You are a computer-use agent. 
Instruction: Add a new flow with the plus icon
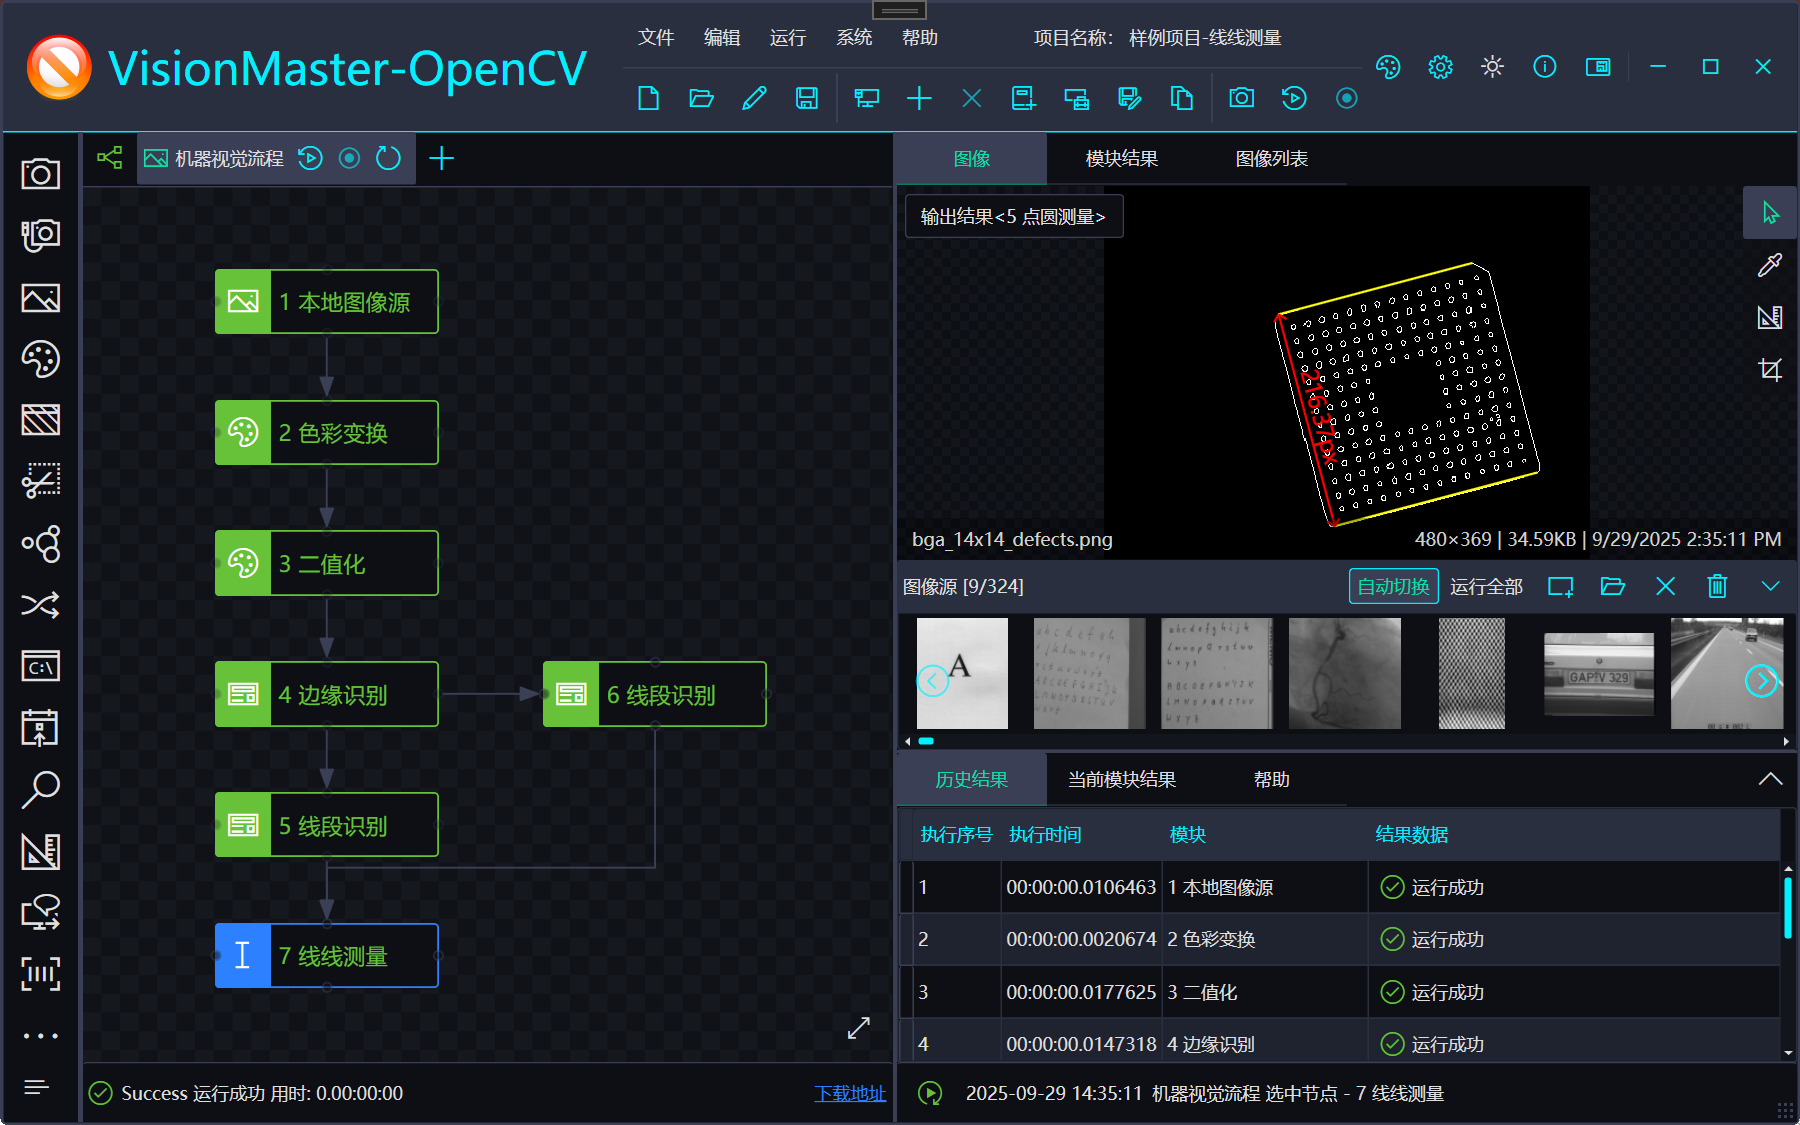[441, 158]
